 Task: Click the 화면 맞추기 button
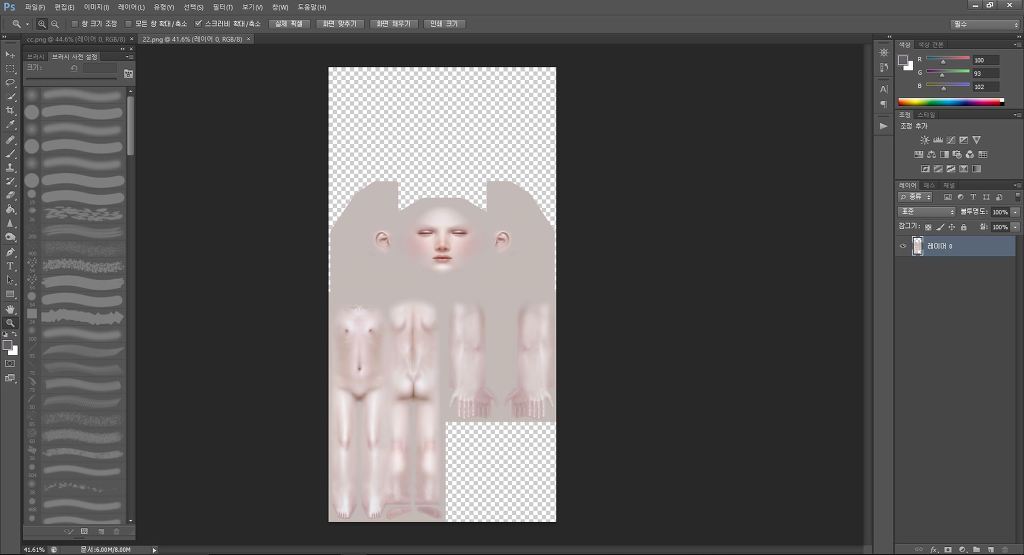(x=341, y=23)
